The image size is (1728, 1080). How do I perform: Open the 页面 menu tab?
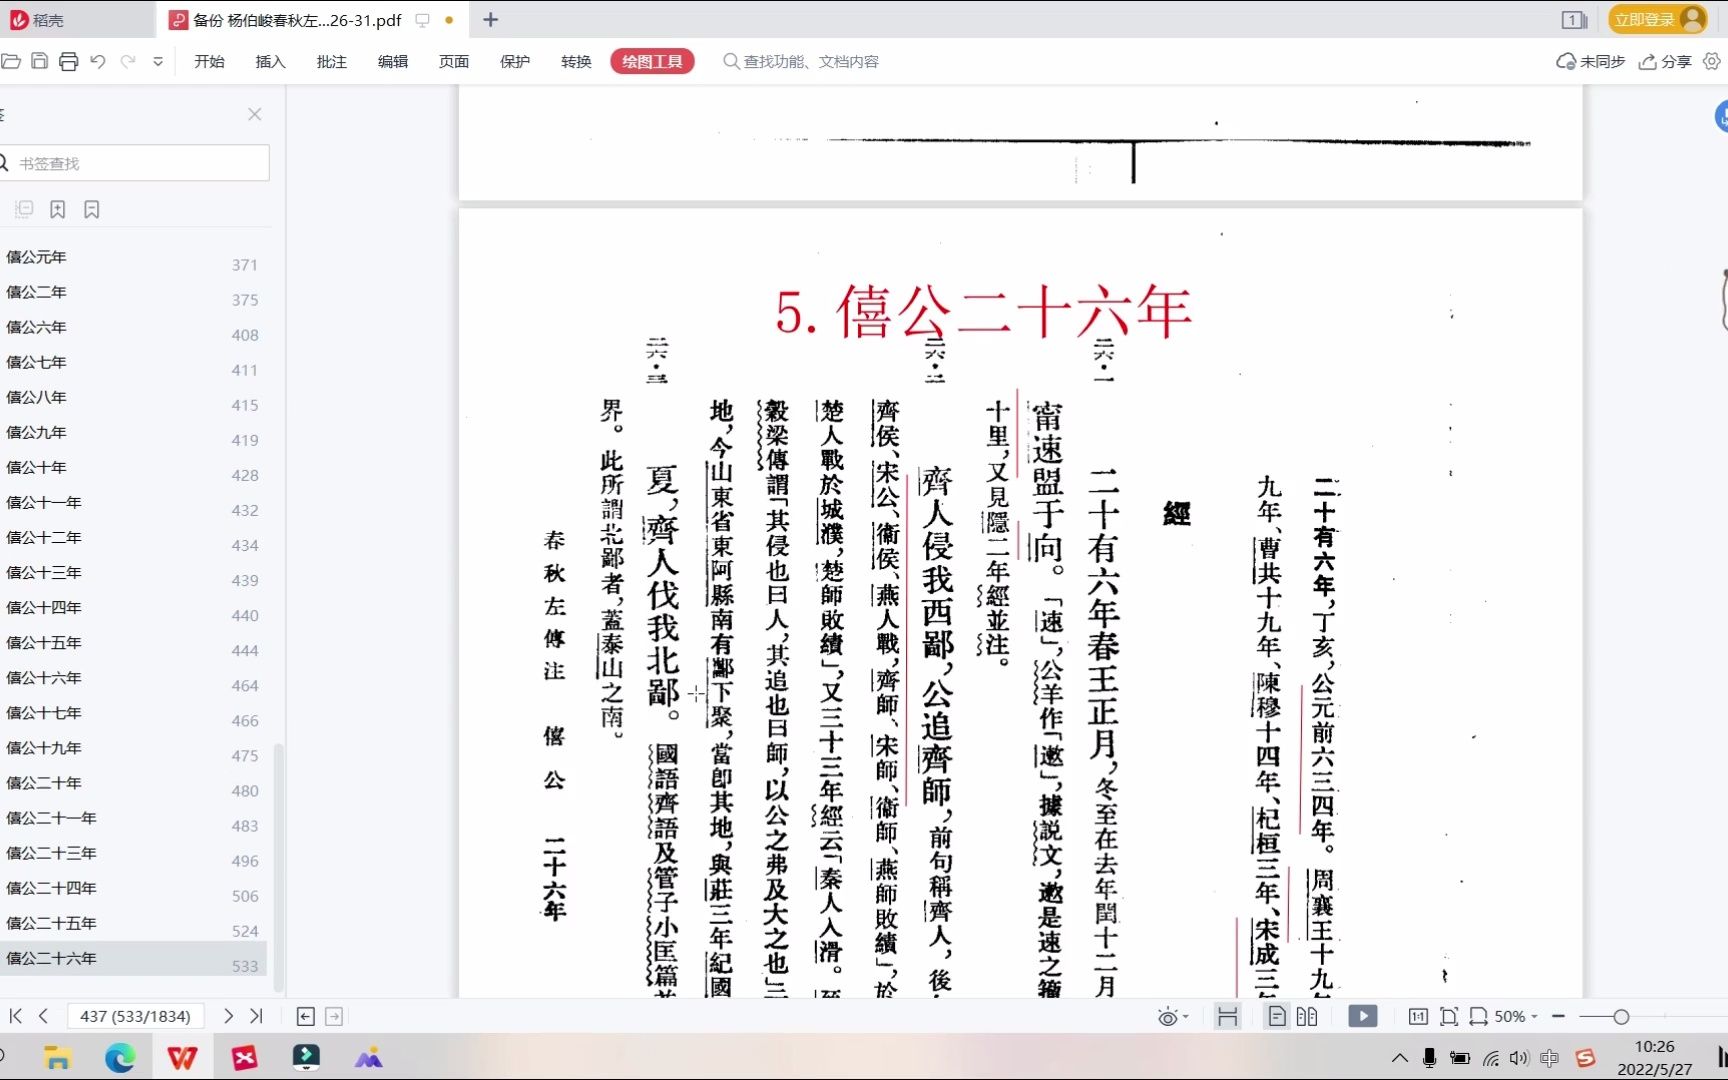coord(453,61)
